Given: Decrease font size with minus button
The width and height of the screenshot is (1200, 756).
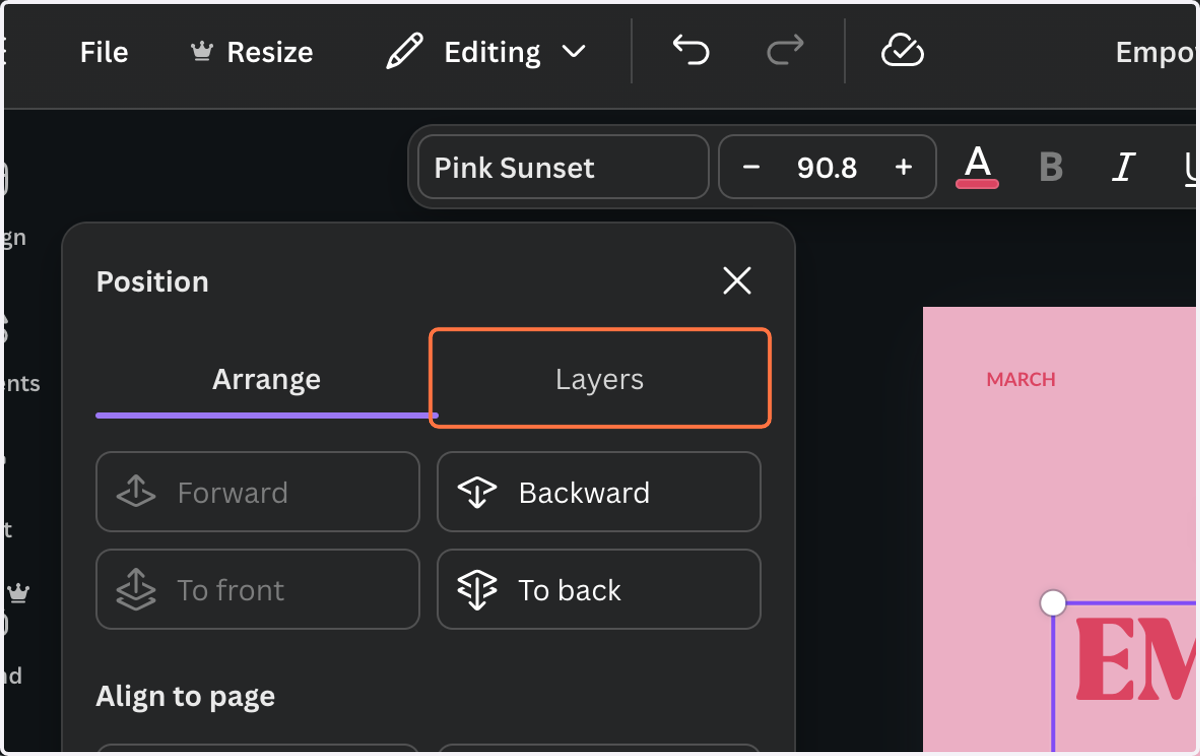Looking at the screenshot, I should (x=752, y=167).
